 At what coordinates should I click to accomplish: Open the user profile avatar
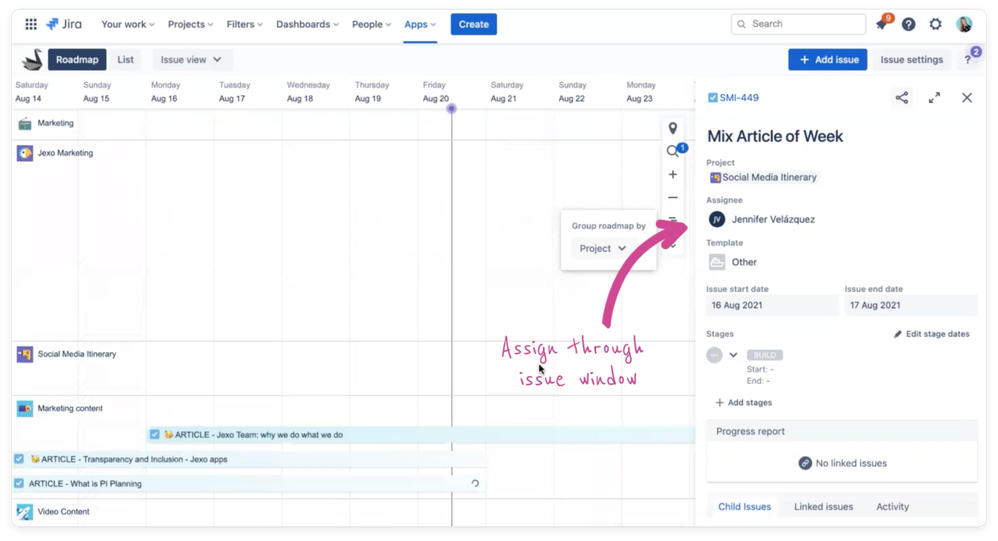tap(964, 24)
